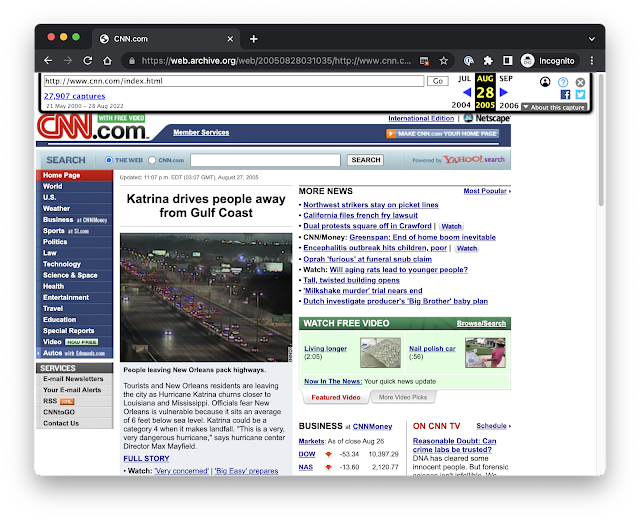Open the browser home icon
This screenshot has width=640, height=521.
(x=107, y=61)
